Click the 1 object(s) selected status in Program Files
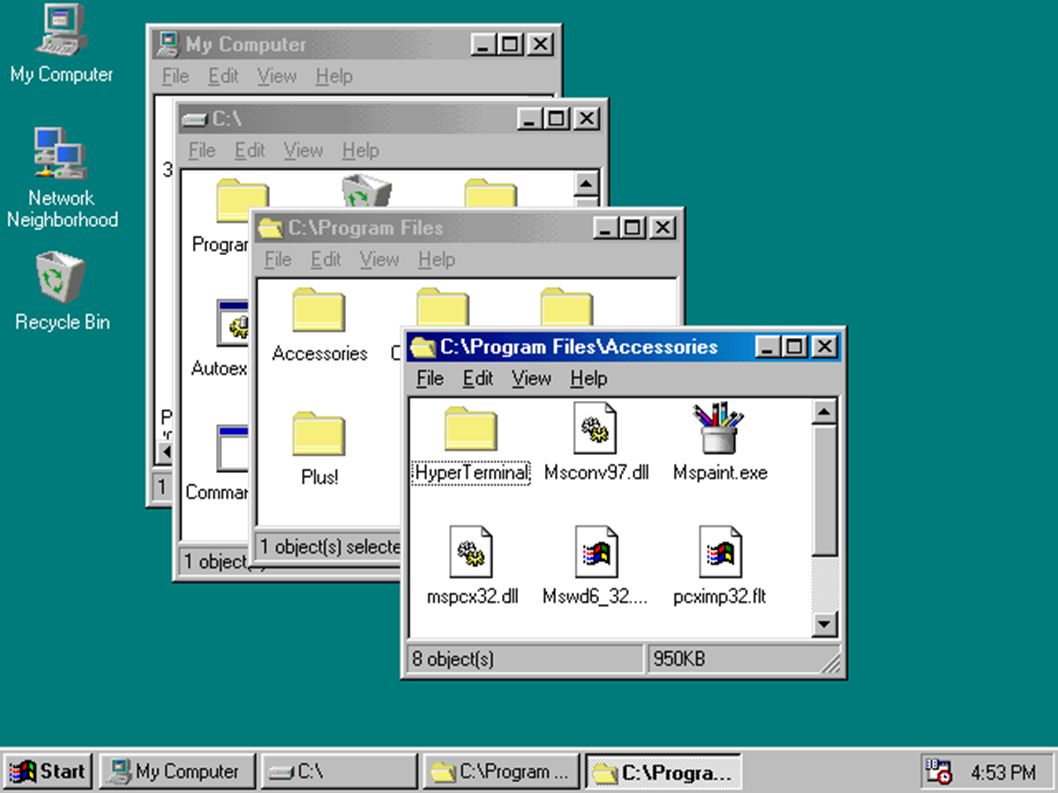The width and height of the screenshot is (1058, 793). click(x=330, y=547)
